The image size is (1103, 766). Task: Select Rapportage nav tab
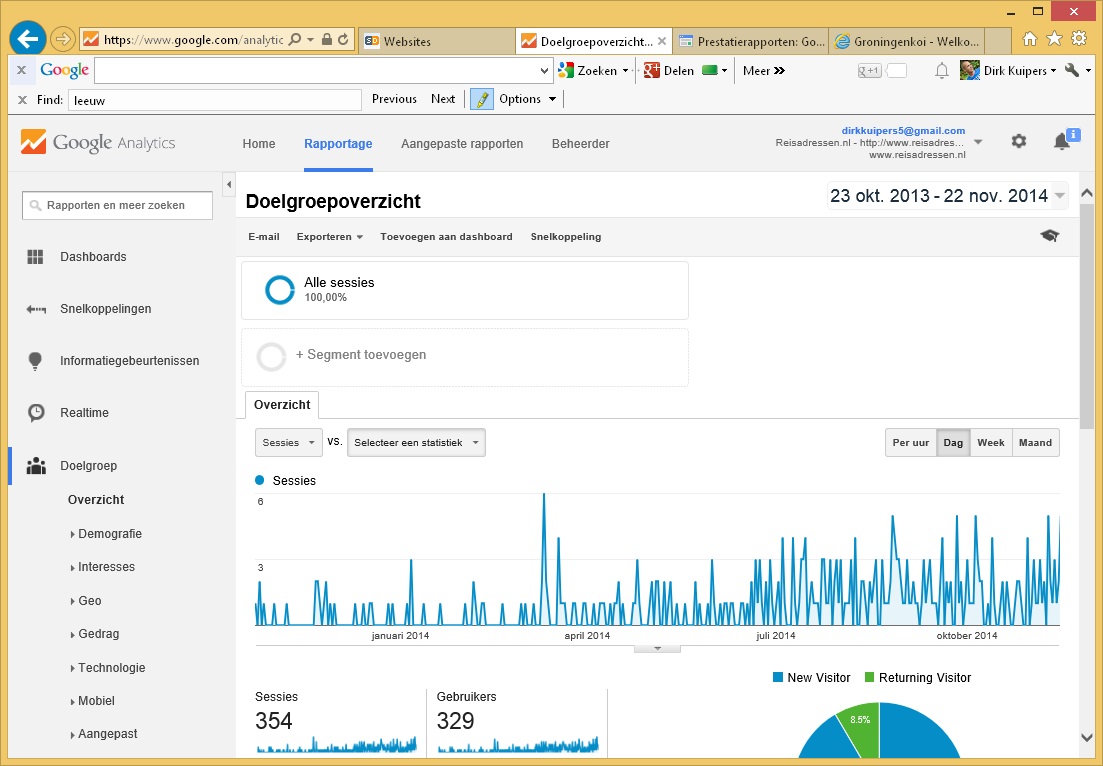[x=338, y=143]
